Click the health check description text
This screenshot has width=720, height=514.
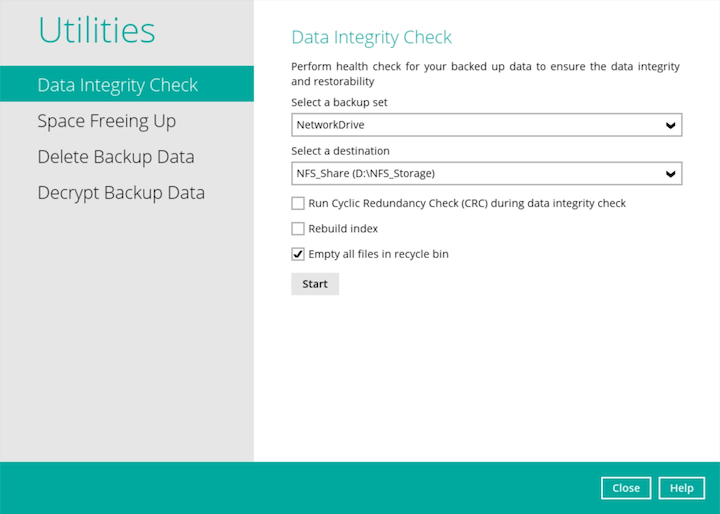pyautogui.click(x=485, y=73)
